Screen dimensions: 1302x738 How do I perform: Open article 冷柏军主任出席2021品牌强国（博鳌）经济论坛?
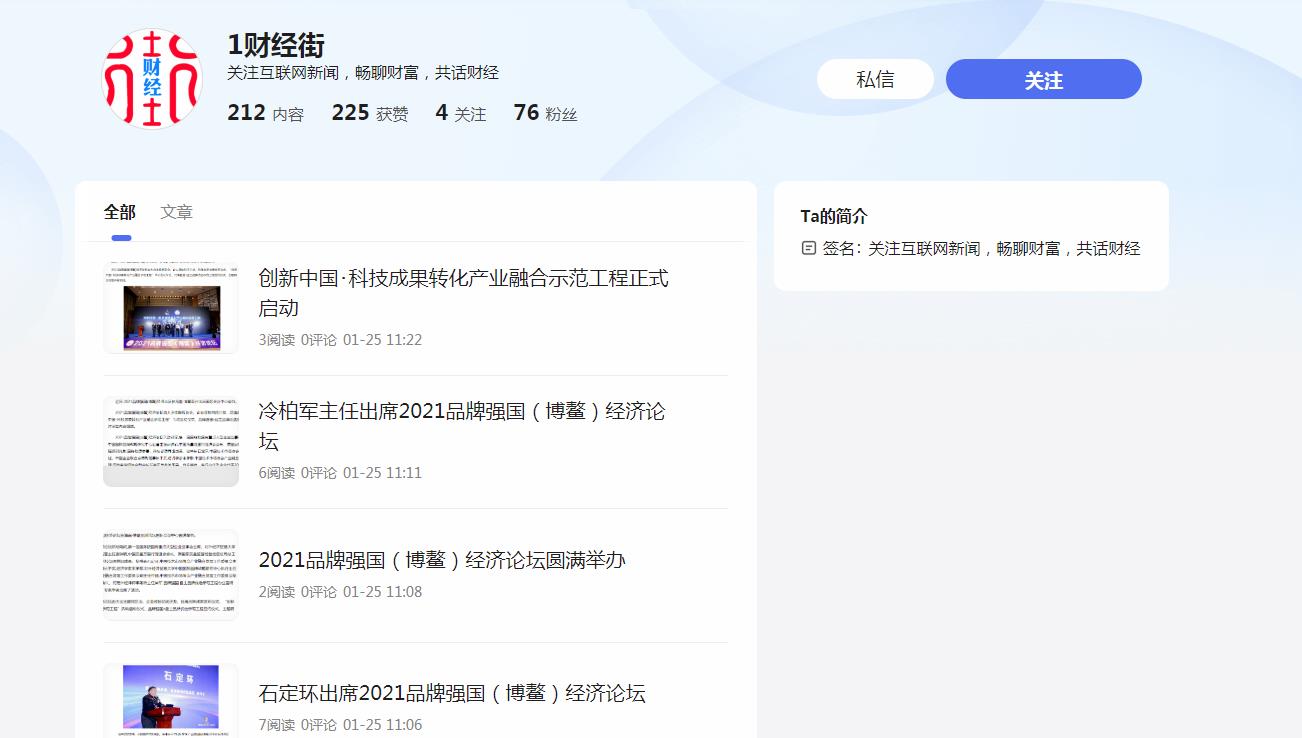coord(462,426)
